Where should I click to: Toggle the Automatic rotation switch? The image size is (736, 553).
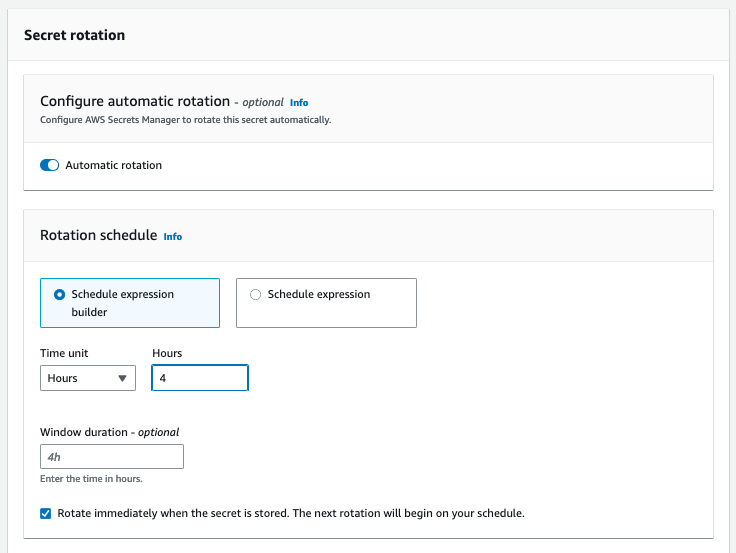click(49, 165)
